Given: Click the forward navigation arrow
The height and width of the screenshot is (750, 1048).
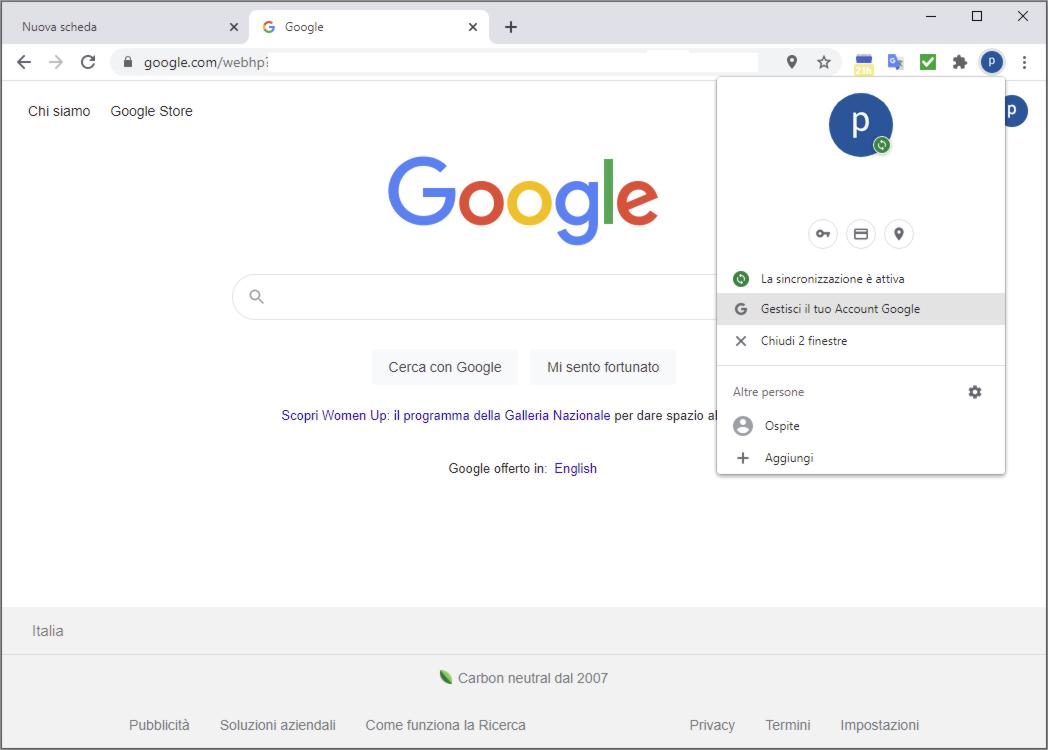Looking at the screenshot, I should pos(56,62).
